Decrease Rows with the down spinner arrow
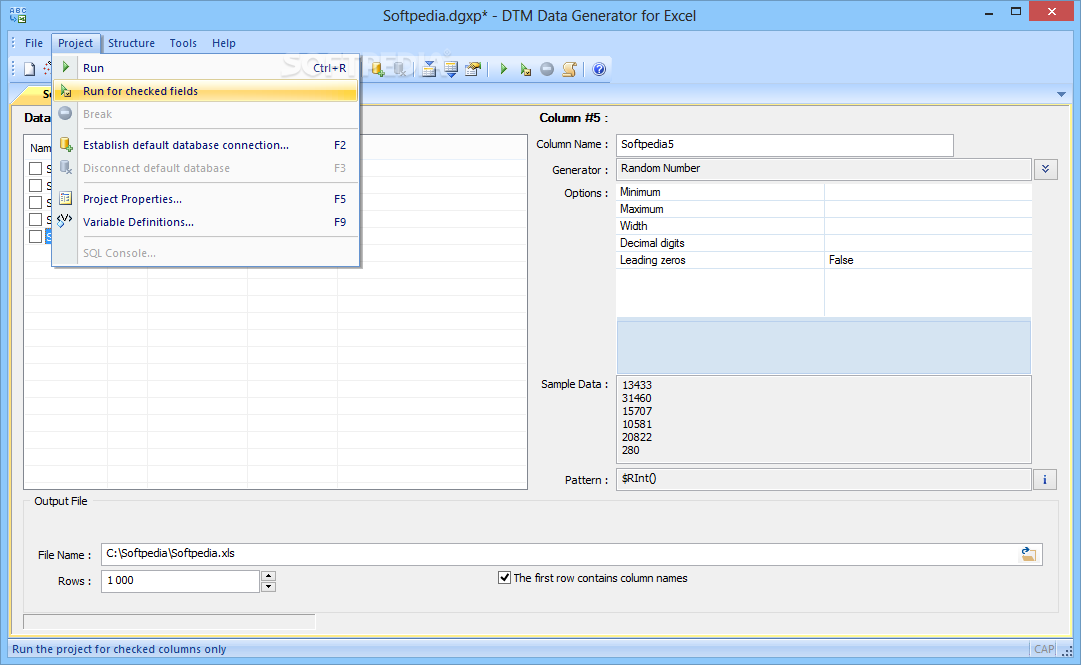 269,586
